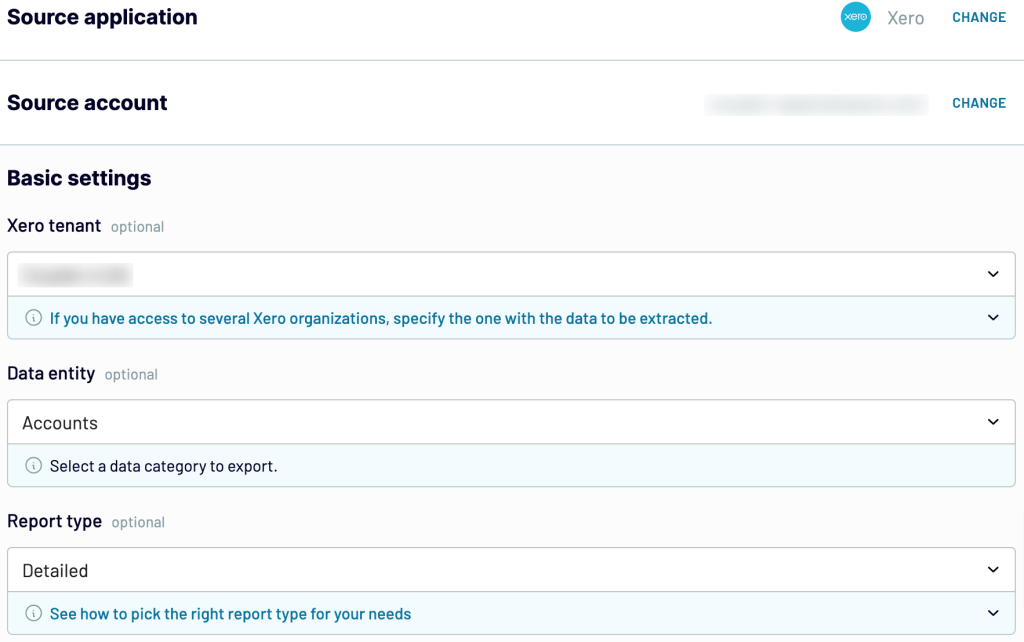This screenshot has width=1024, height=642.
Task: Click the Xero logo icon
Action: [x=855, y=17]
